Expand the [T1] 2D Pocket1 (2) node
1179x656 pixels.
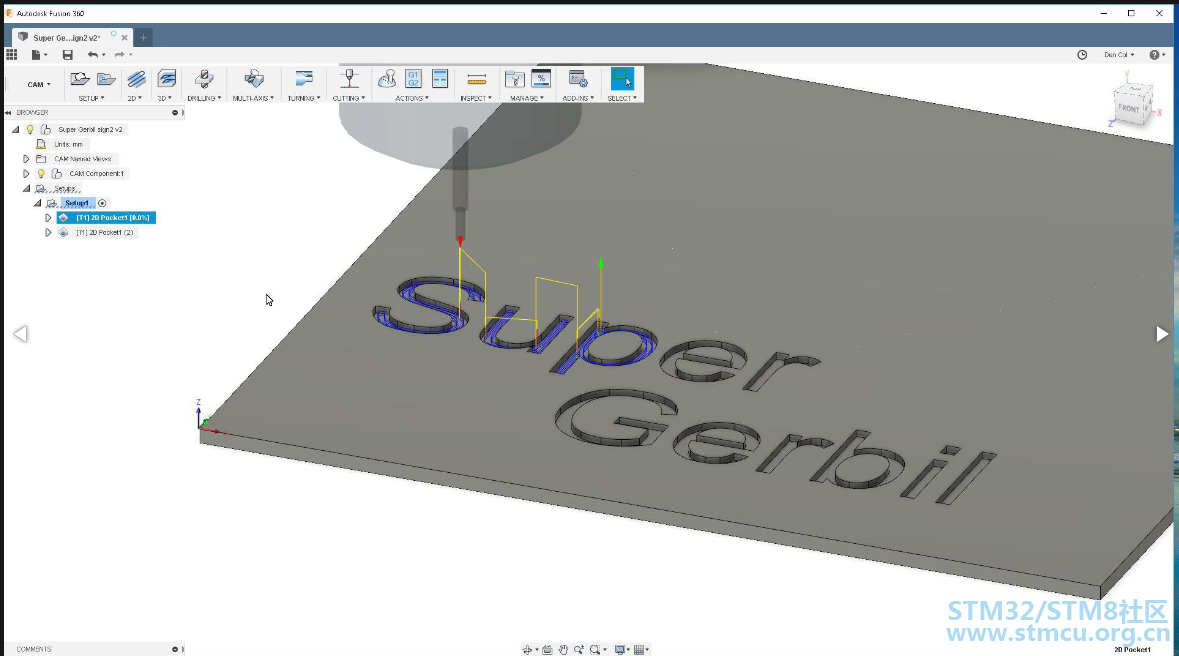click(48, 232)
